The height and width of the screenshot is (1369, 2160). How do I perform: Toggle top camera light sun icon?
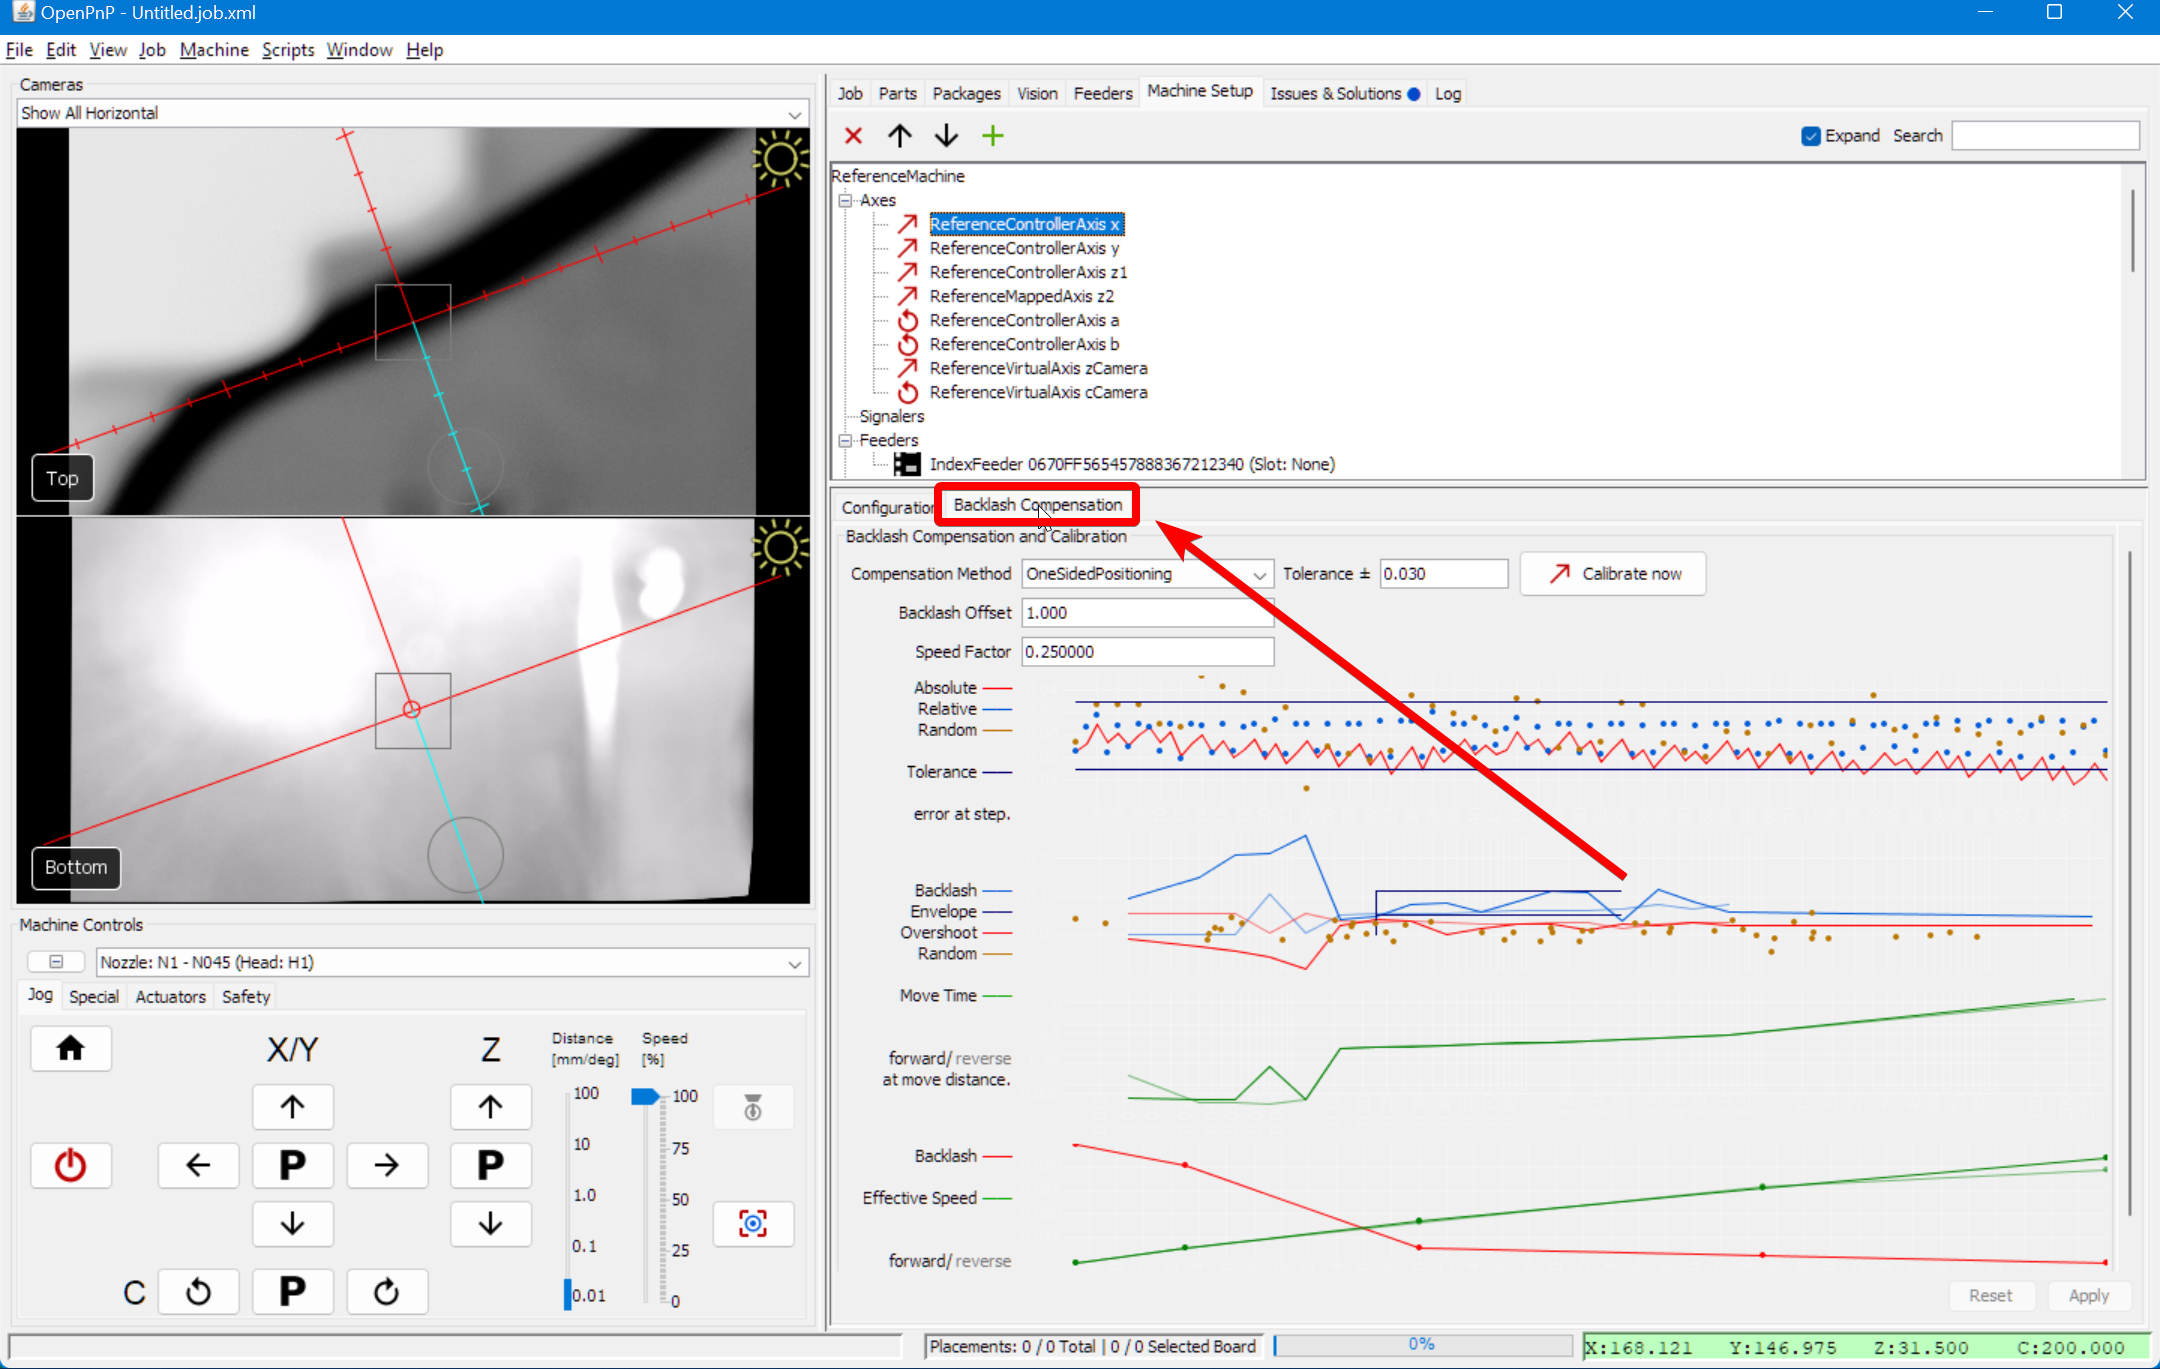780,160
